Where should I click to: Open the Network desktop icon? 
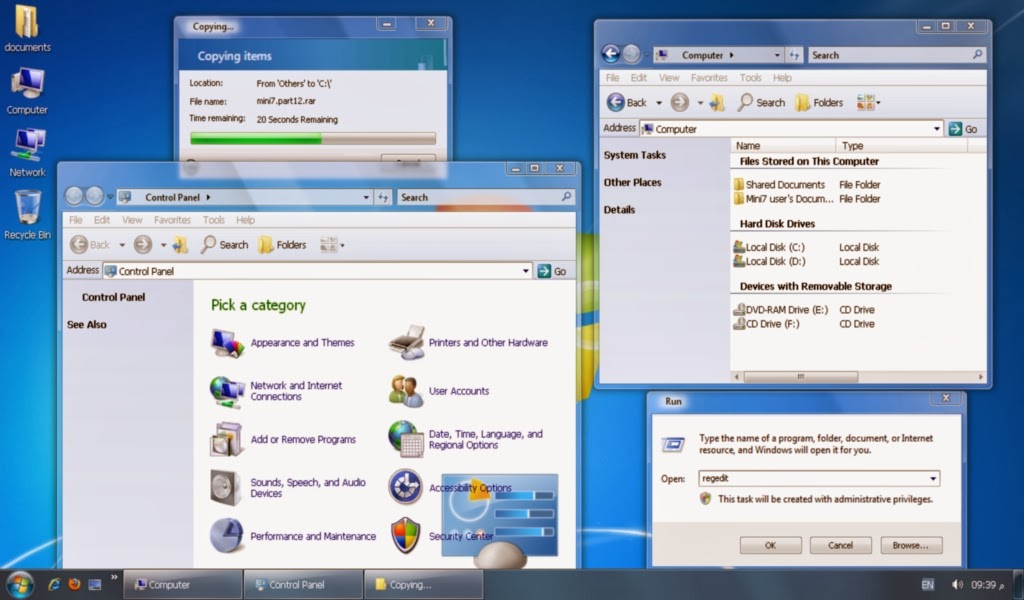(27, 153)
